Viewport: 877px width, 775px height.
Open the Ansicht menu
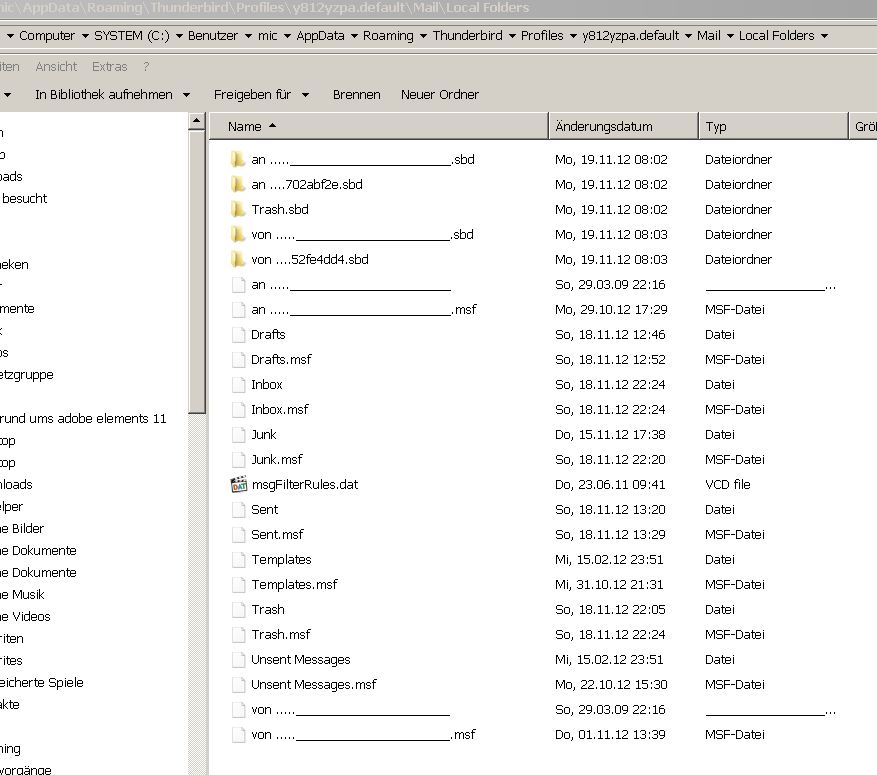pos(56,67)
